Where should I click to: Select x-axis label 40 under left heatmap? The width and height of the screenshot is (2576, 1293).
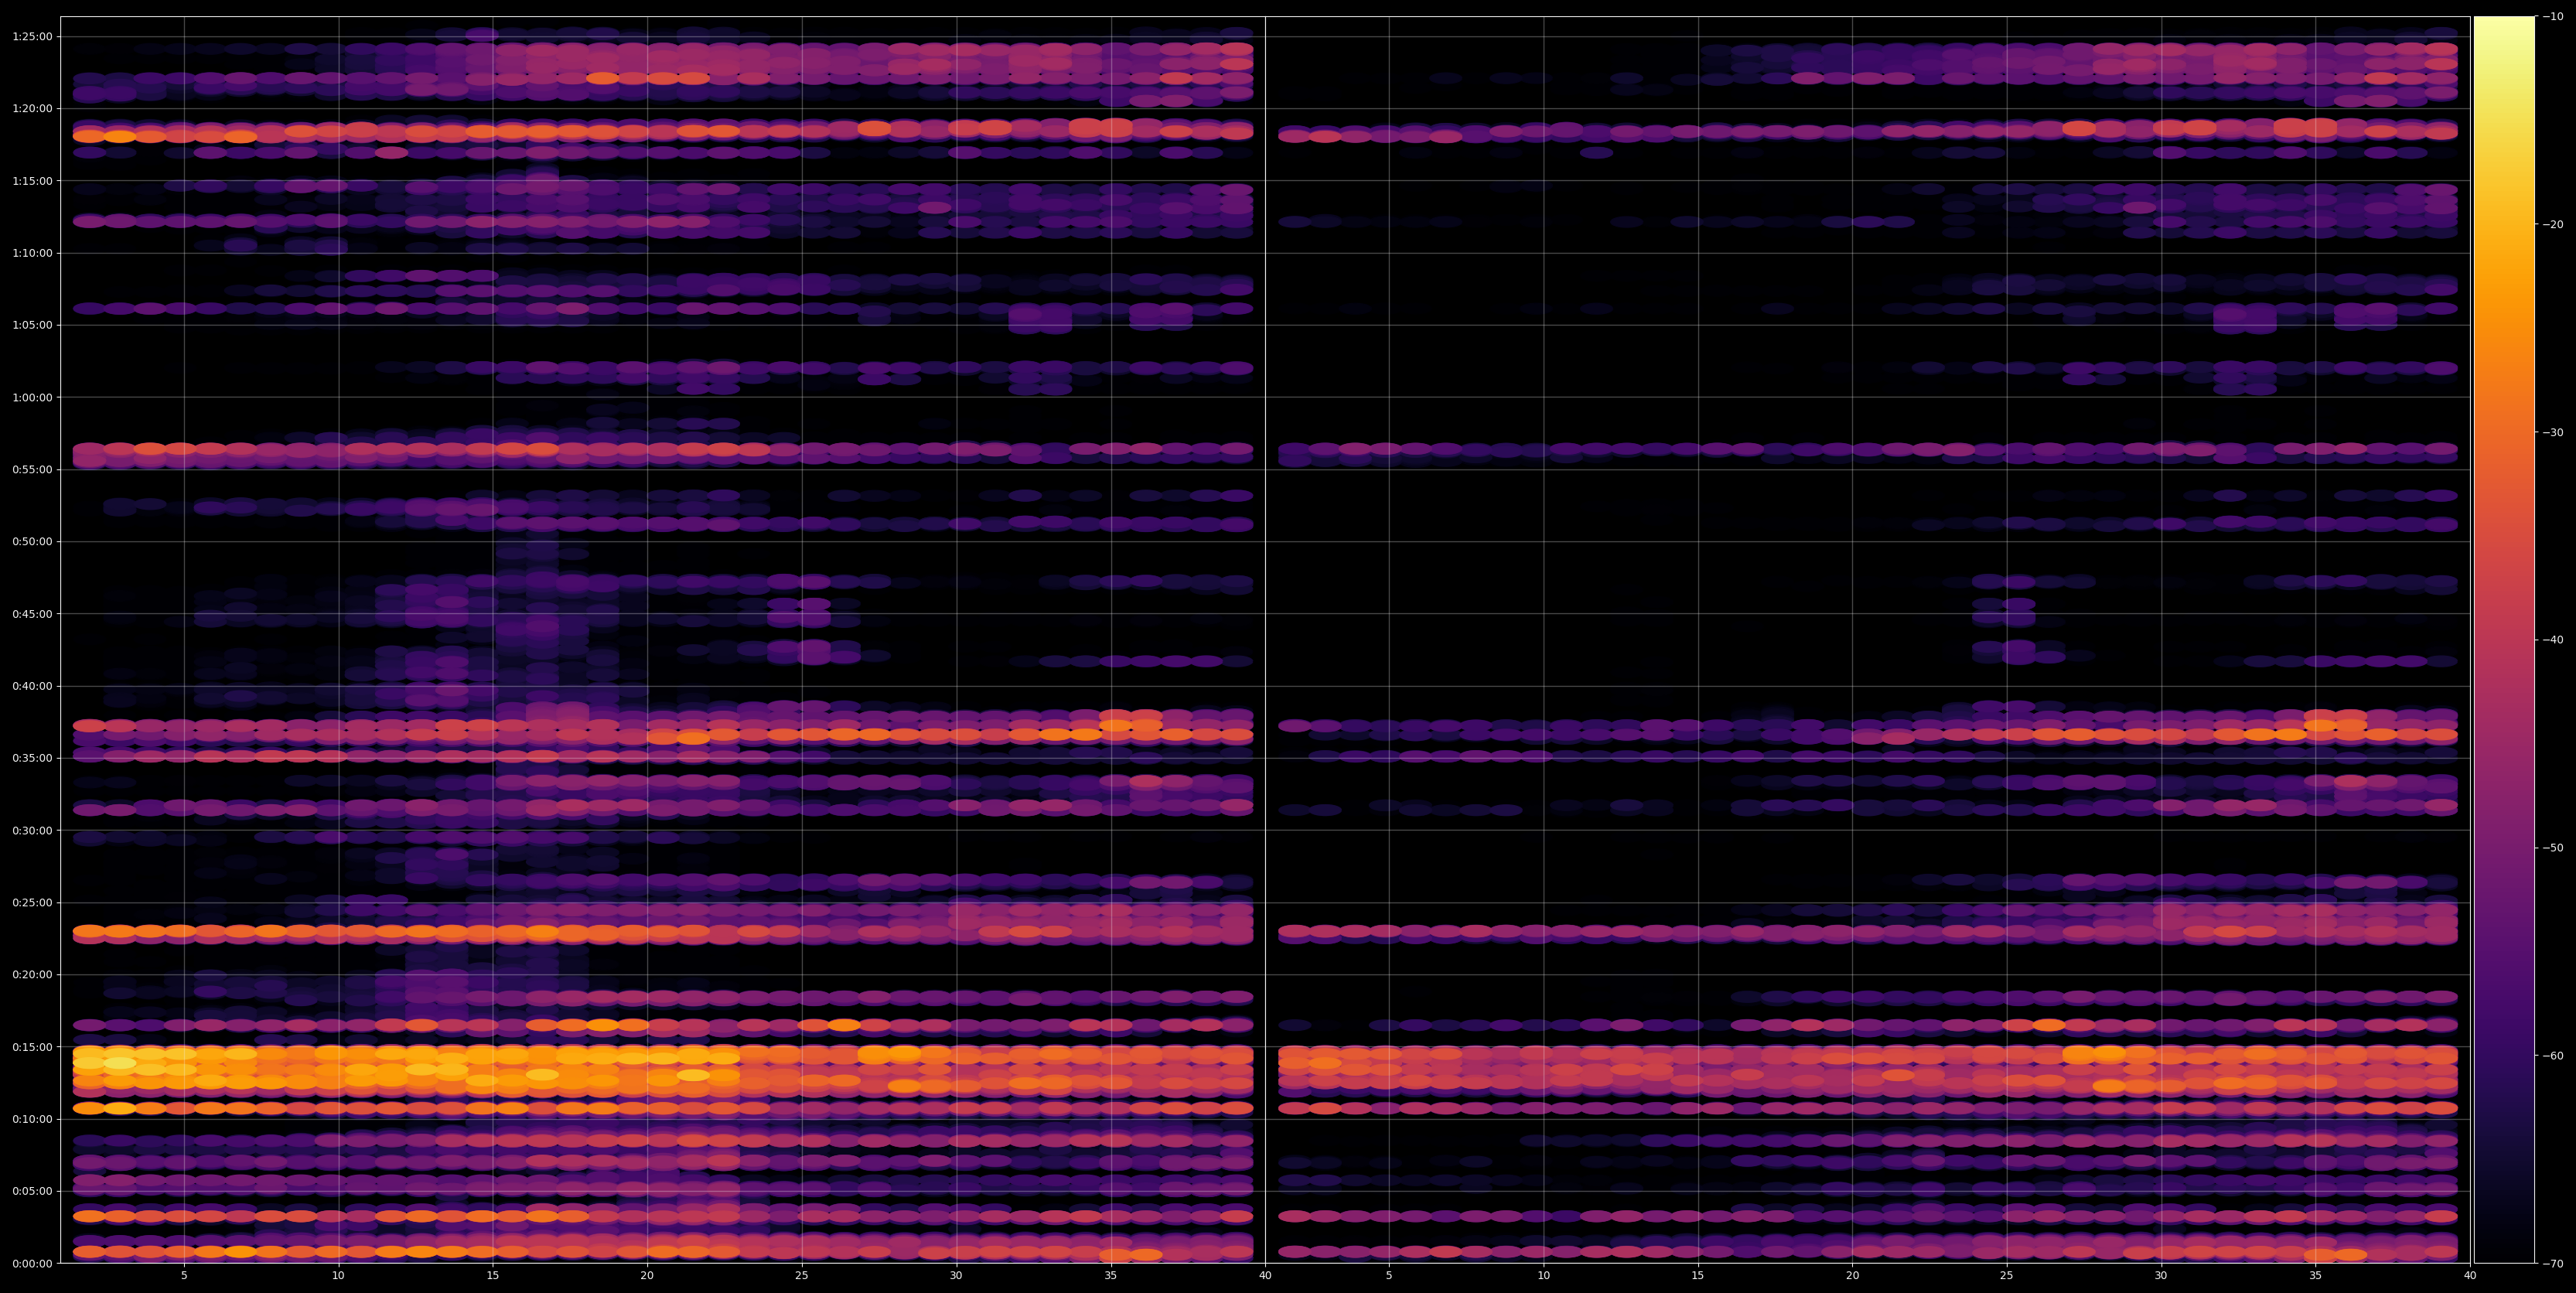click(1265, 1276)
